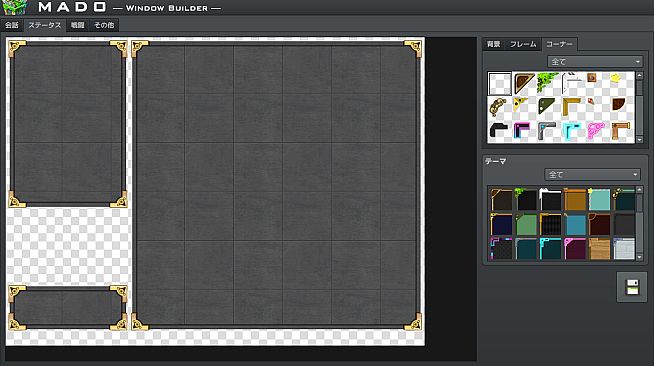Click the theme list scroll-down arrow

(x=639, y=257)
